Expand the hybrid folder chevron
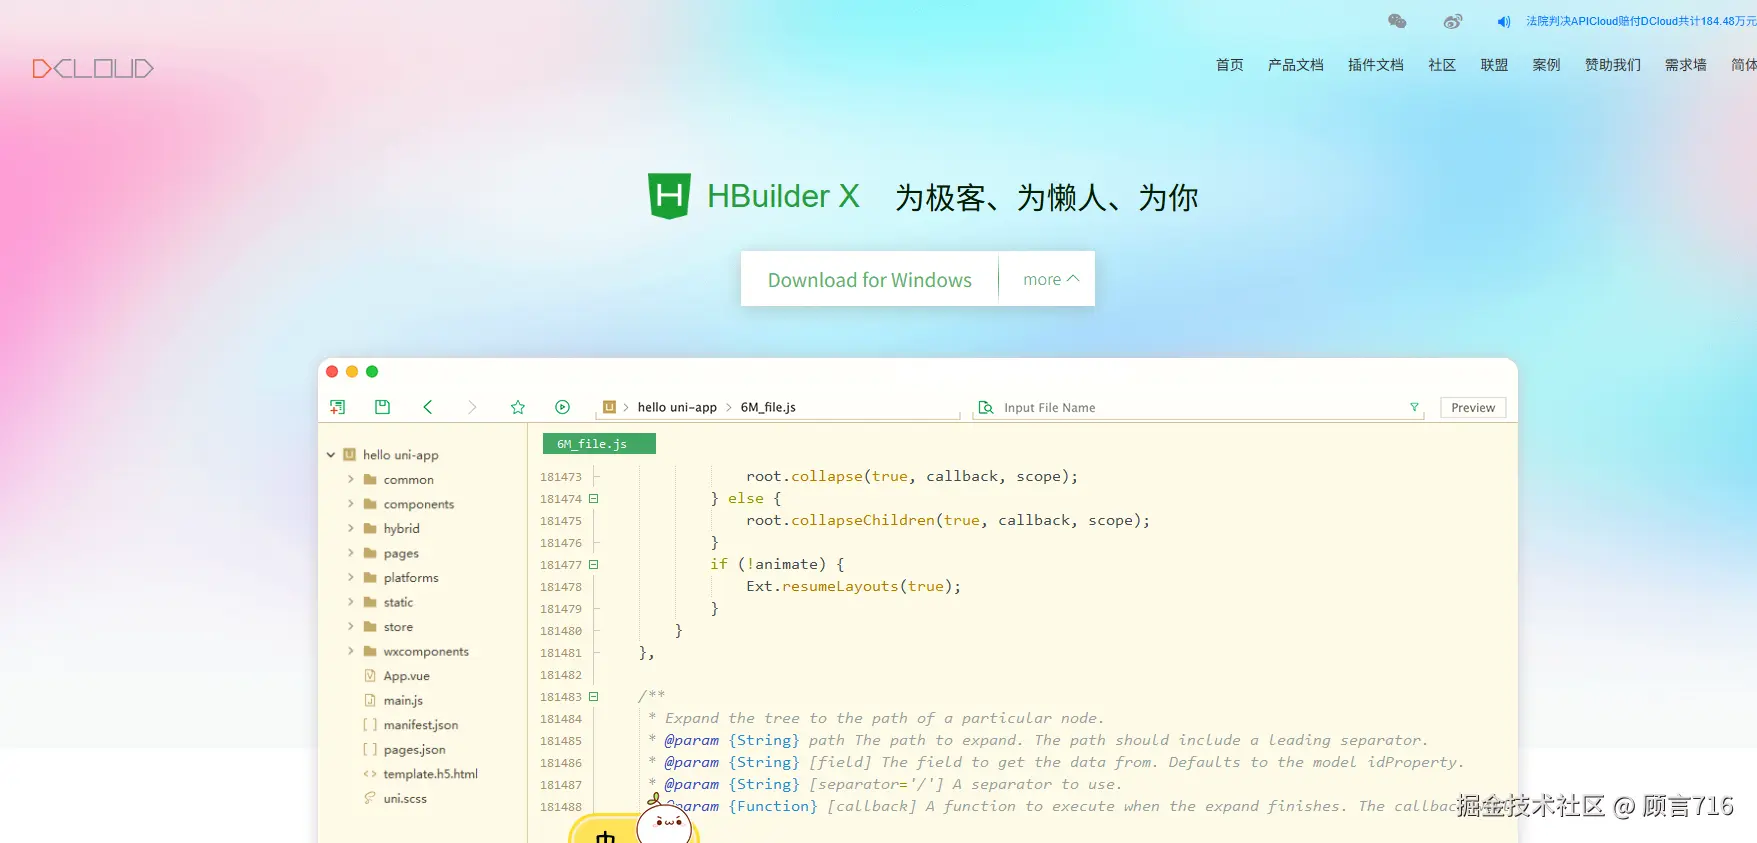1757x843 pixels. [x=351, y=528]
